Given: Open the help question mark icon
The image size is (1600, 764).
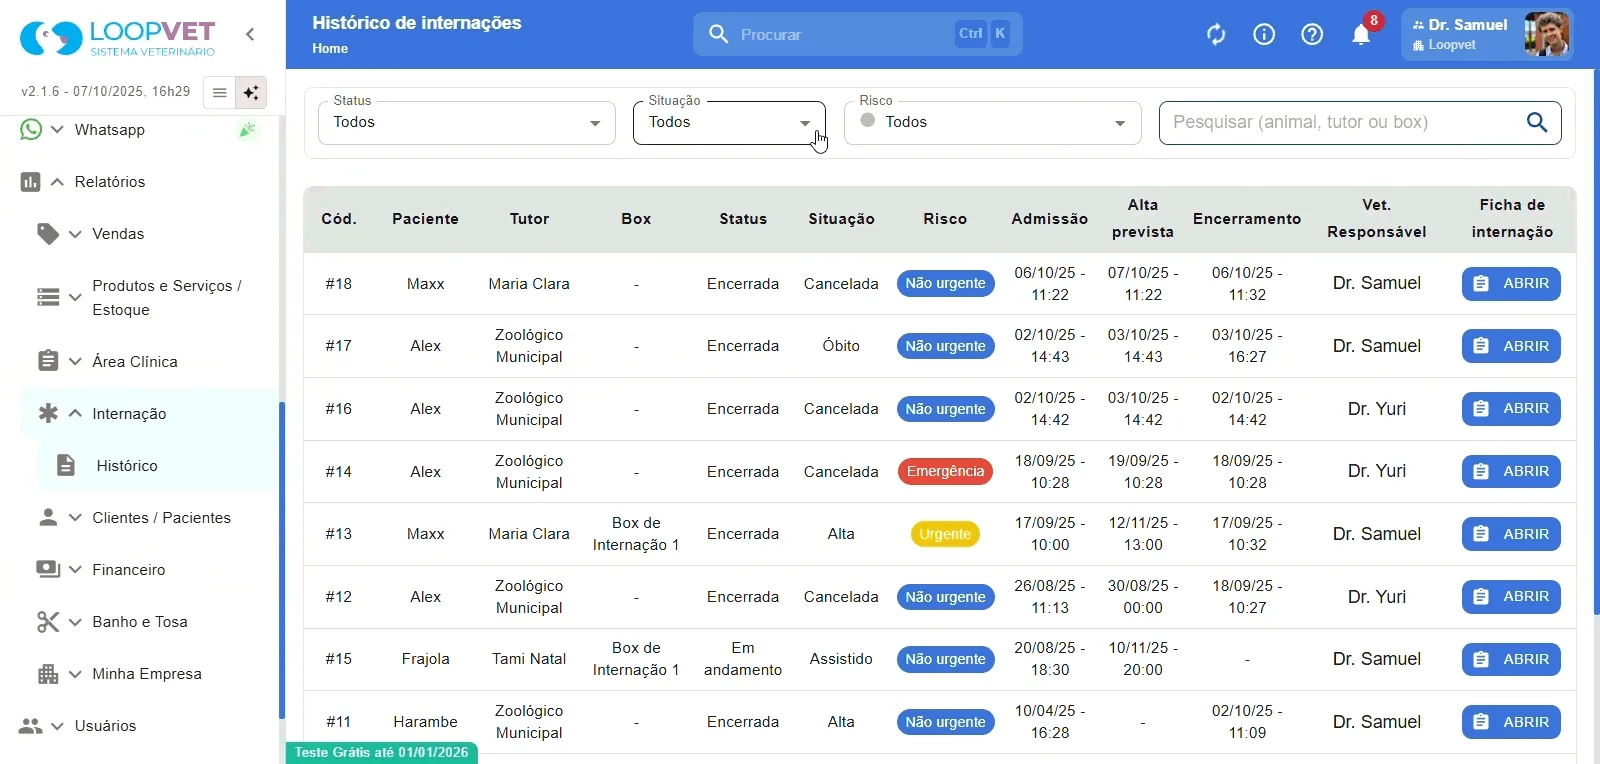Looking at the screenshot, I should (1312, 35).
